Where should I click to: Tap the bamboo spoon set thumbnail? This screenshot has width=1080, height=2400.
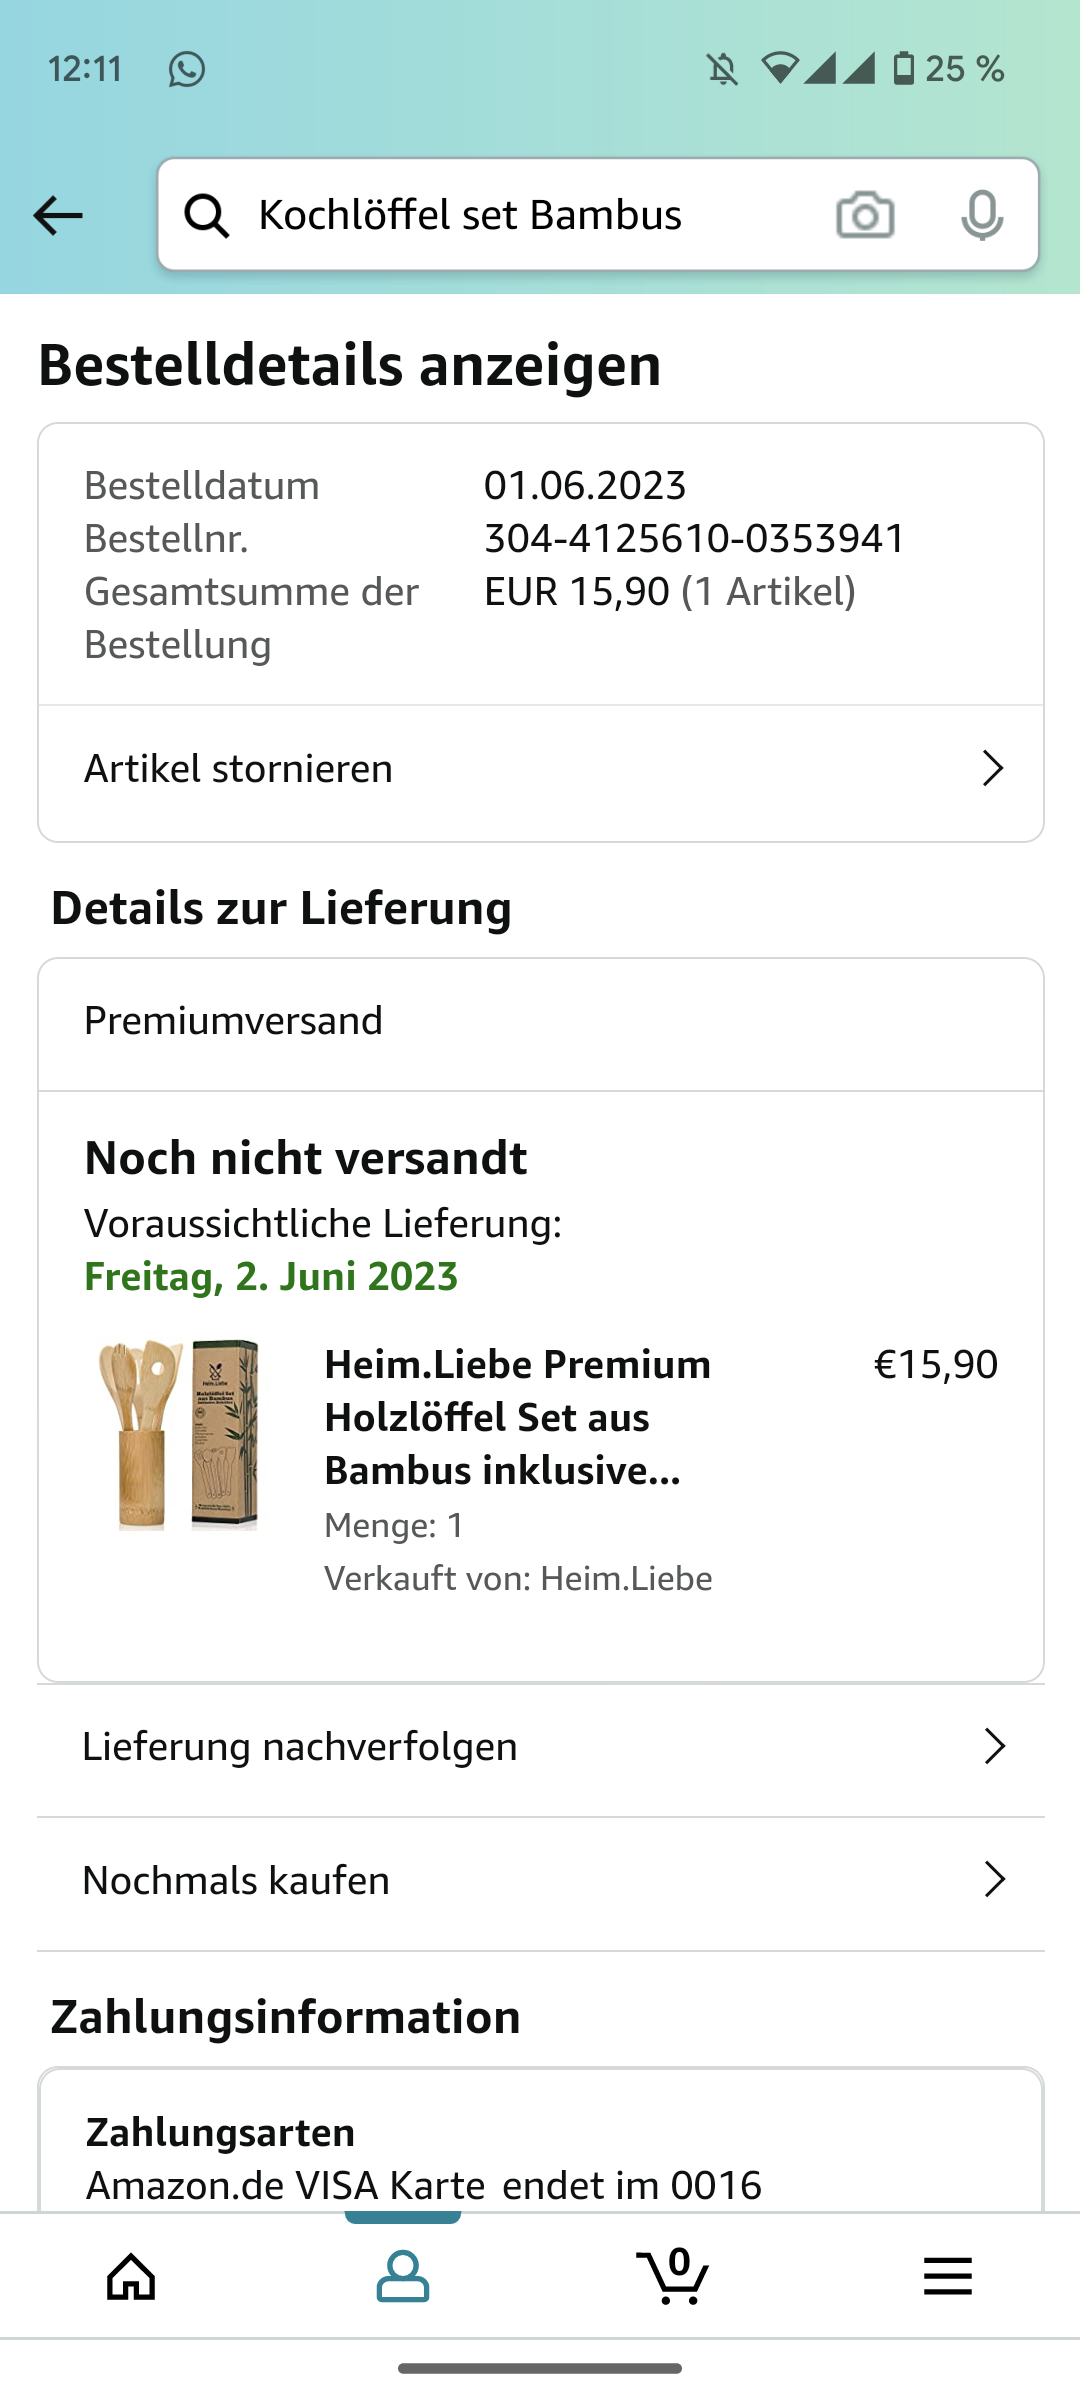[x=180, y=1435]
